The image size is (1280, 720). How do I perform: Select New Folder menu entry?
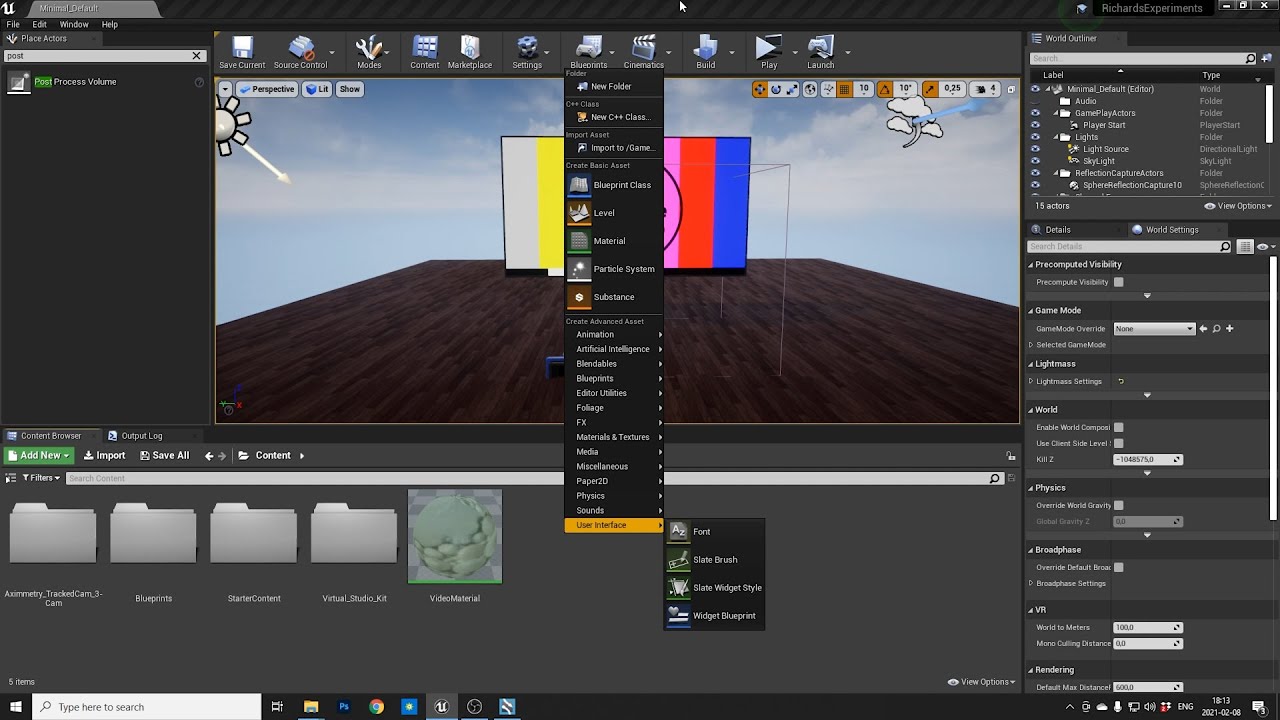point(614,87)
